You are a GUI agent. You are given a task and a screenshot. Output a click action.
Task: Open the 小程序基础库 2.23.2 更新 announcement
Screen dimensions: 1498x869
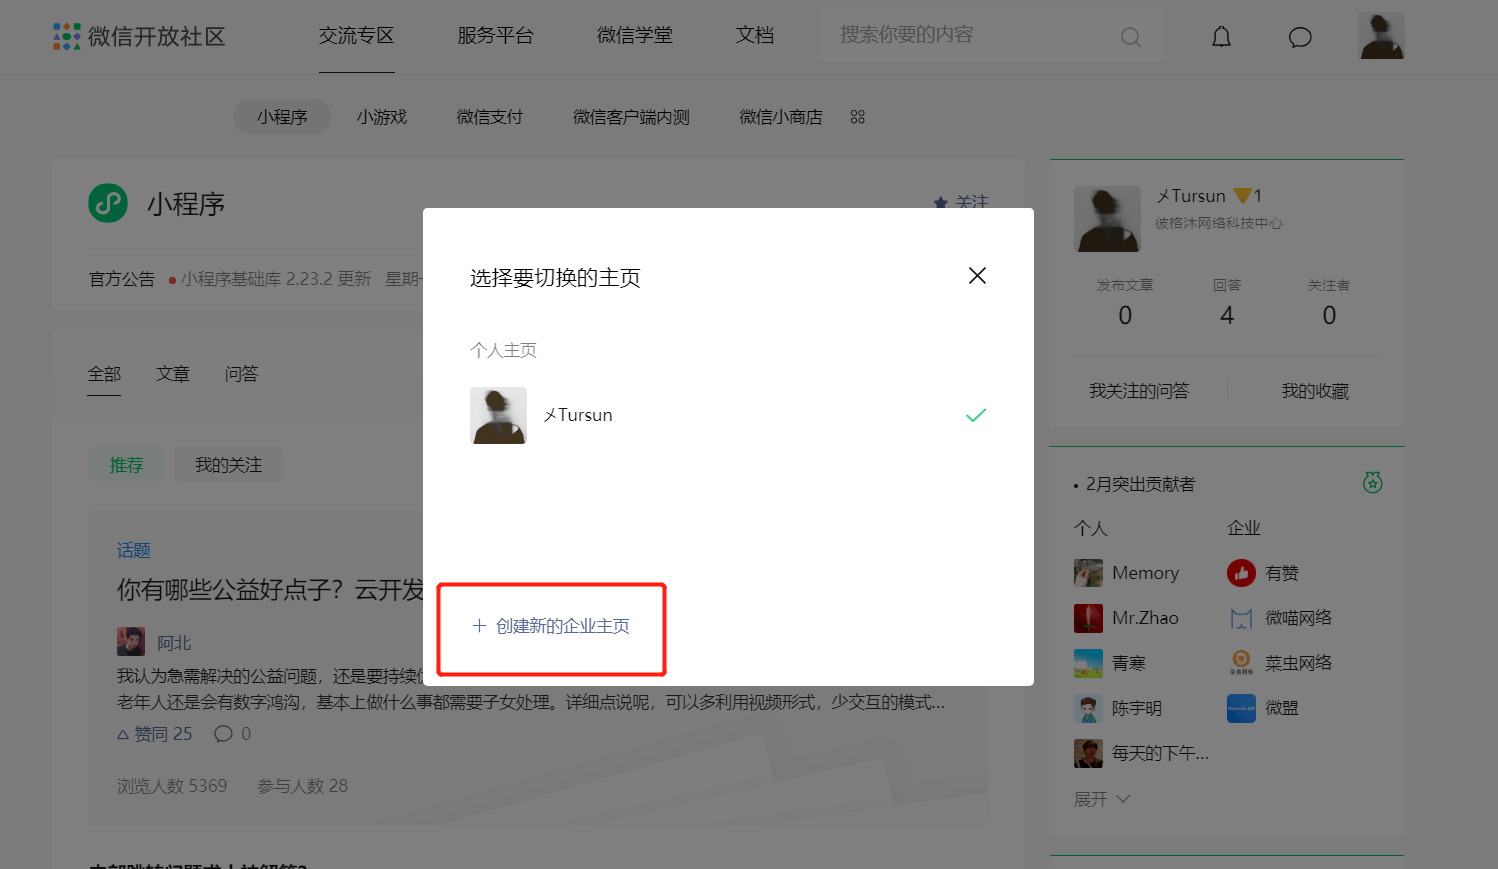point(276,279)
